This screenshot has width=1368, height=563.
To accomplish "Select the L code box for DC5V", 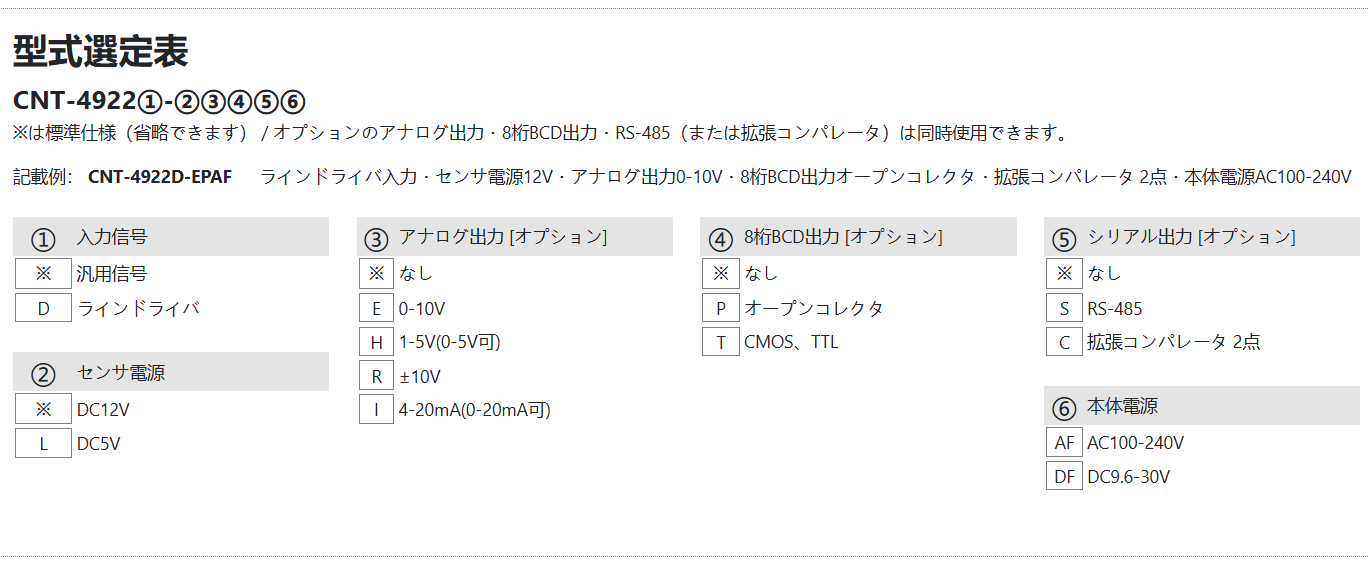I will coord(43,443).
